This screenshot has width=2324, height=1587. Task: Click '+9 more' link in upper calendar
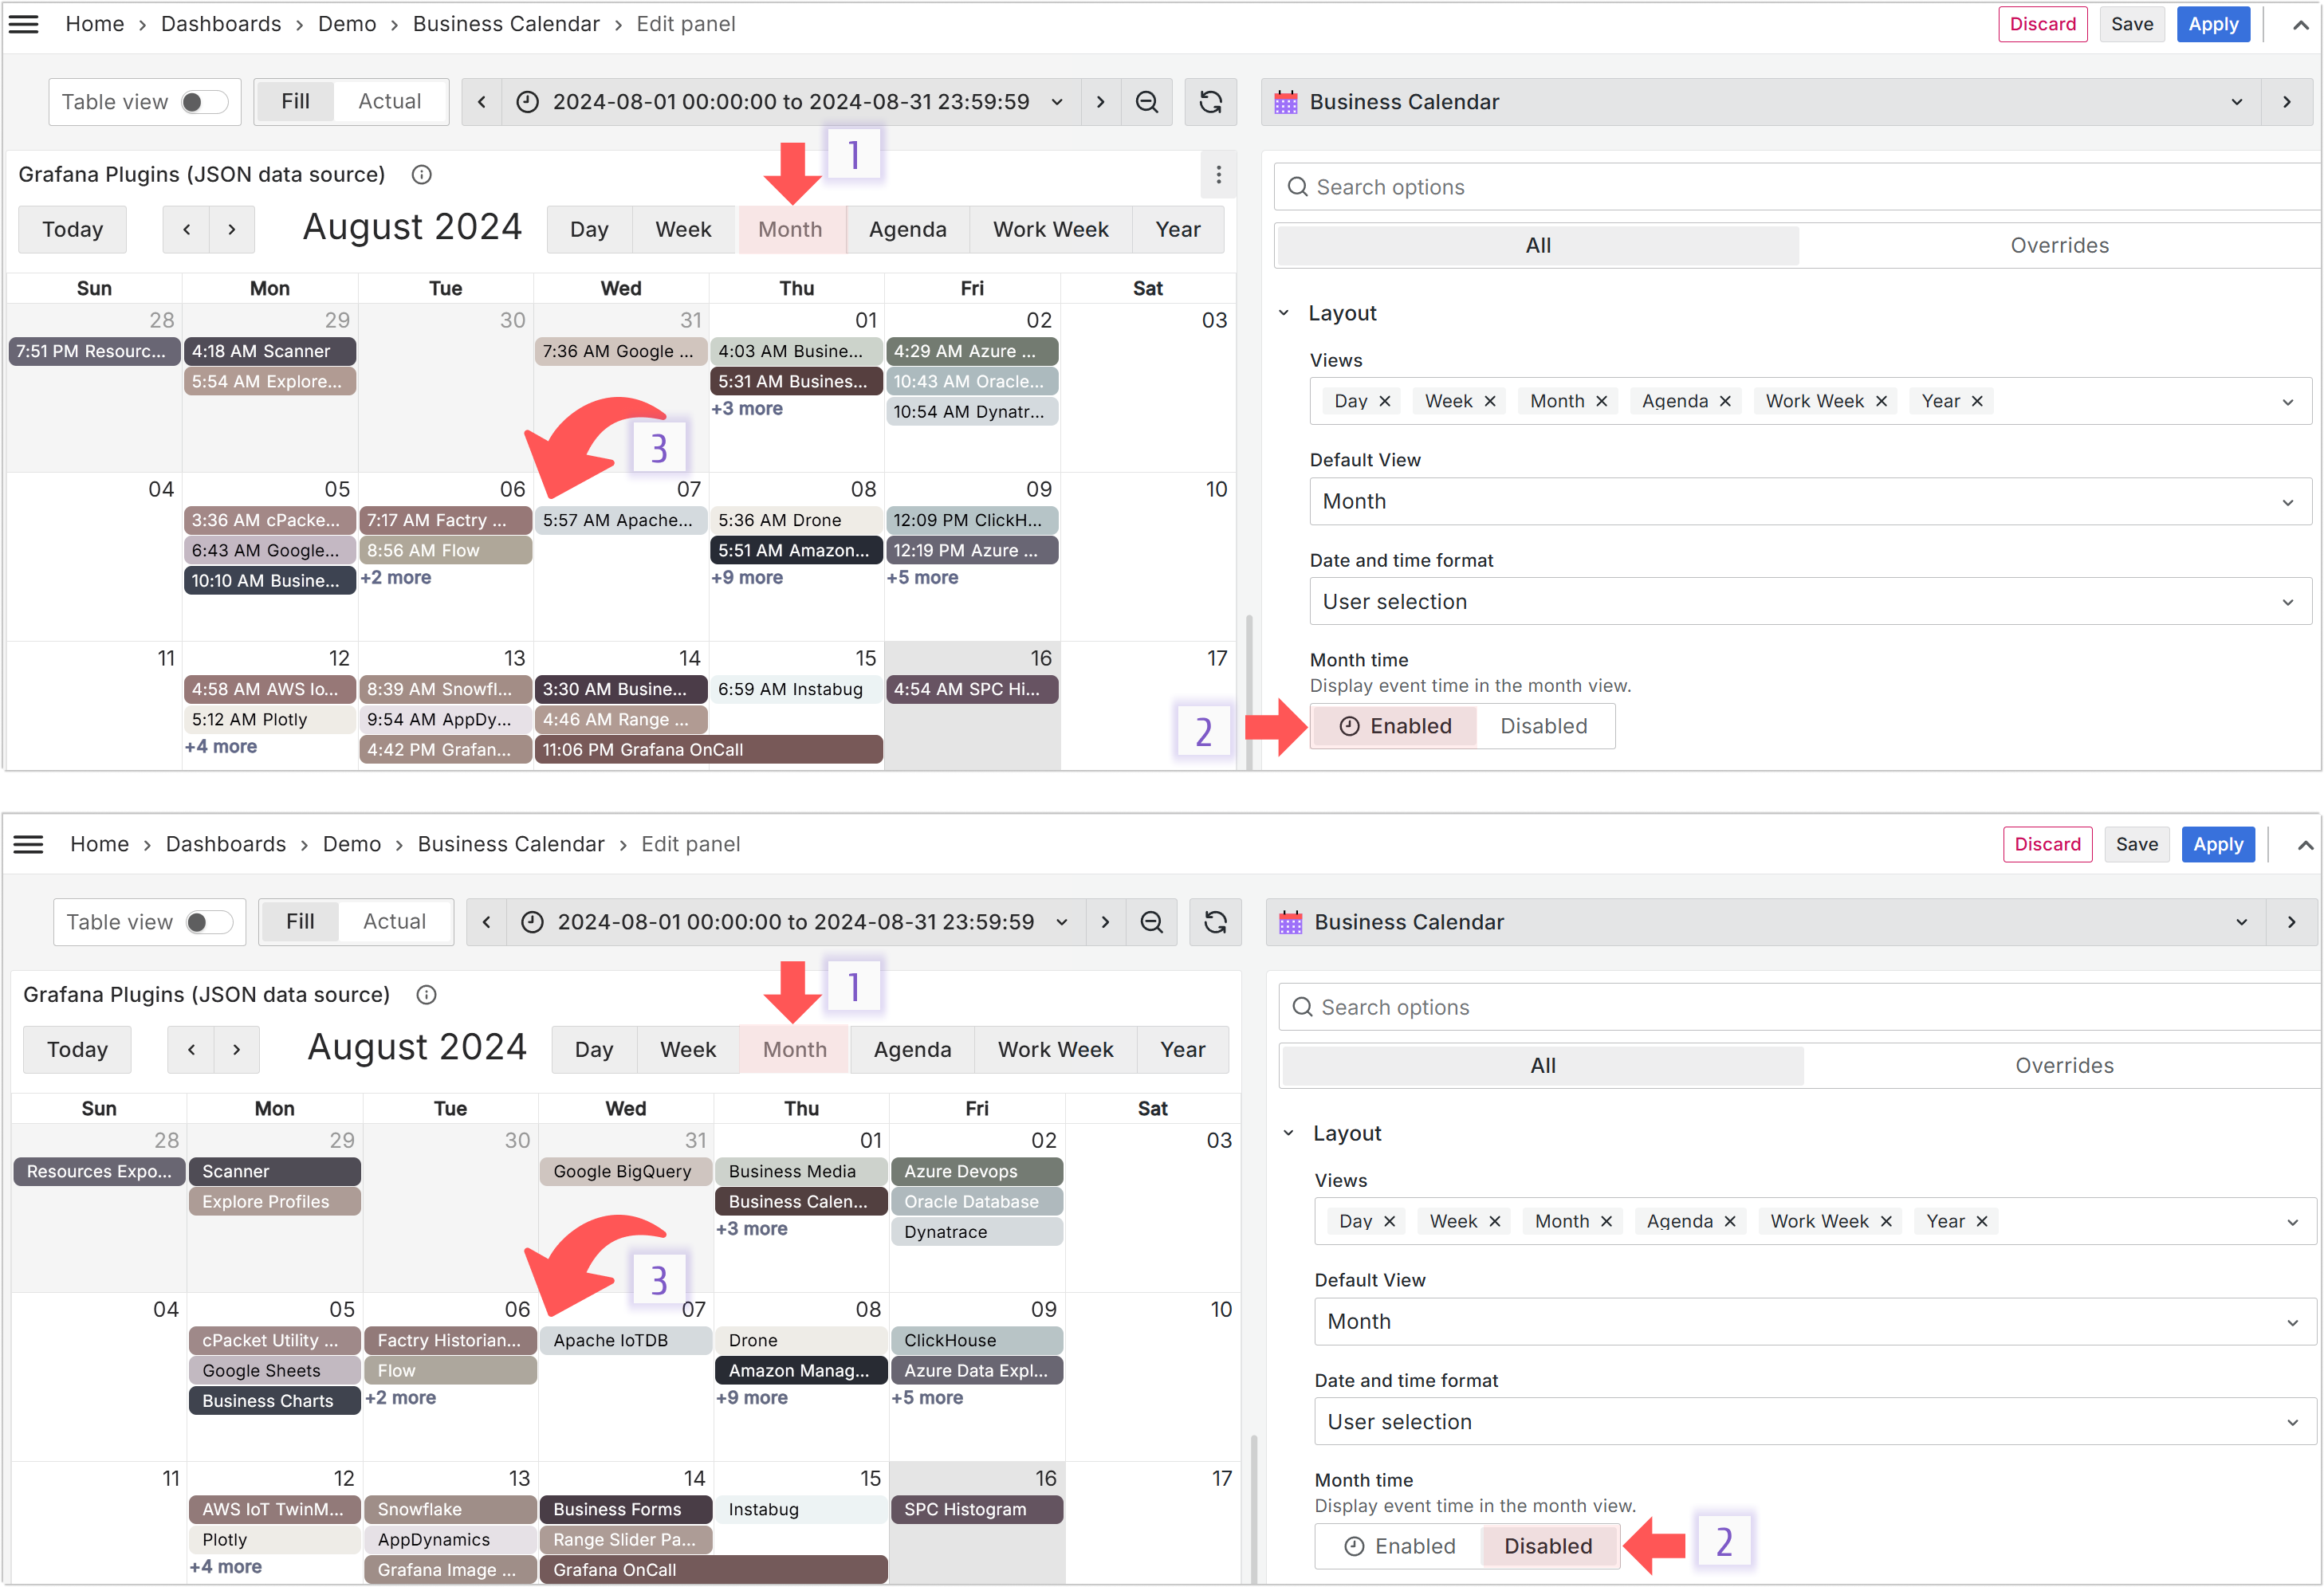coord(747,578)
